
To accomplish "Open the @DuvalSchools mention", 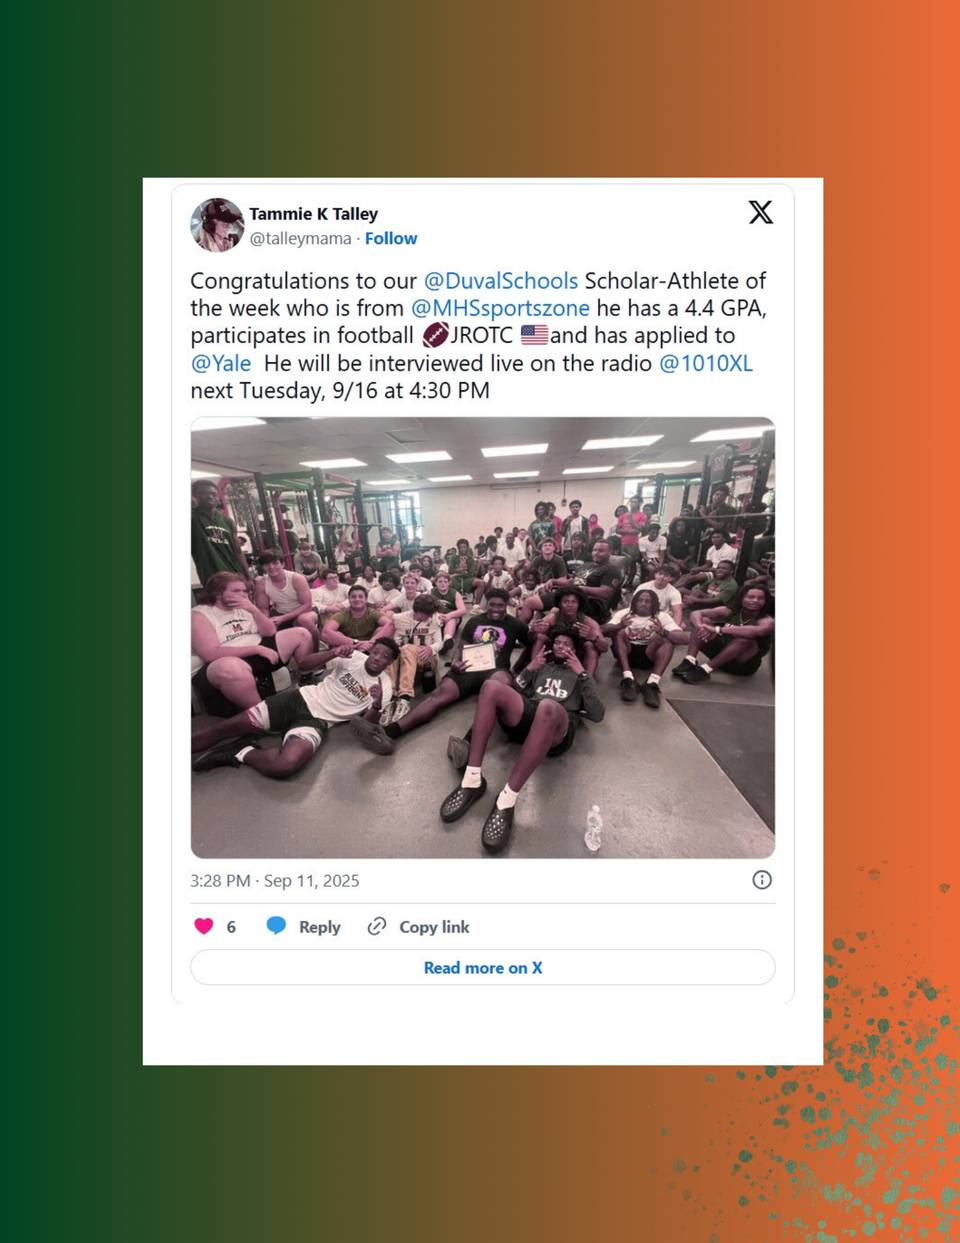I will [501, 281].
